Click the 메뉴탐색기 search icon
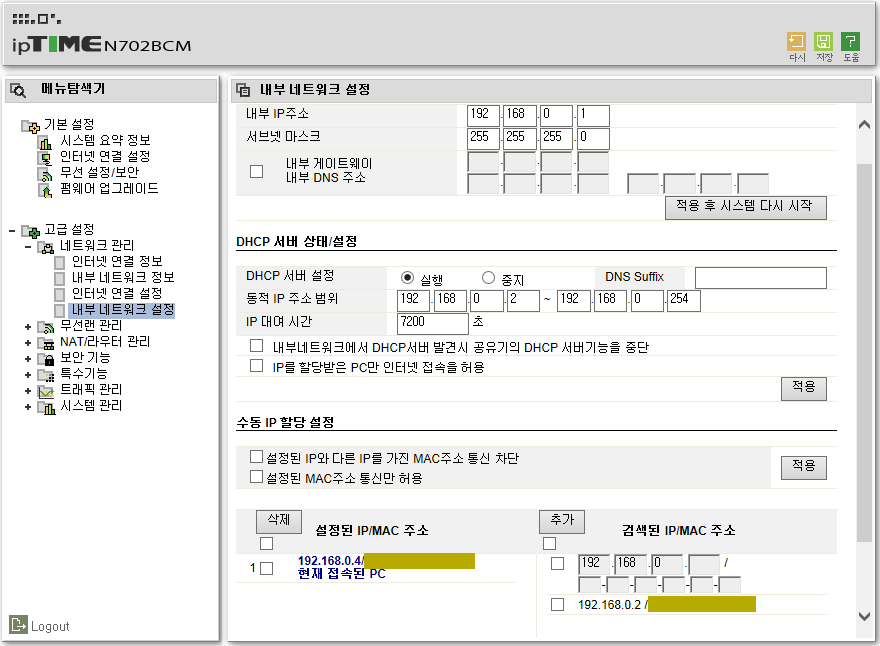Screen dimensions: 880x646 pos(18,90)
